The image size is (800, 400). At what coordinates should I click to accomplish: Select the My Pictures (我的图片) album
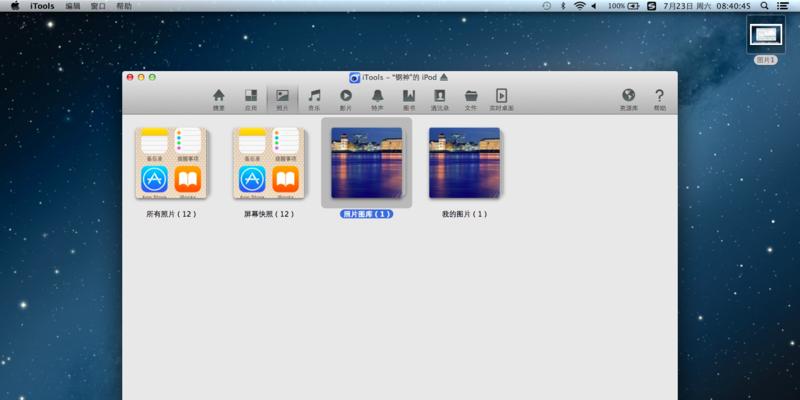[465, 162]
